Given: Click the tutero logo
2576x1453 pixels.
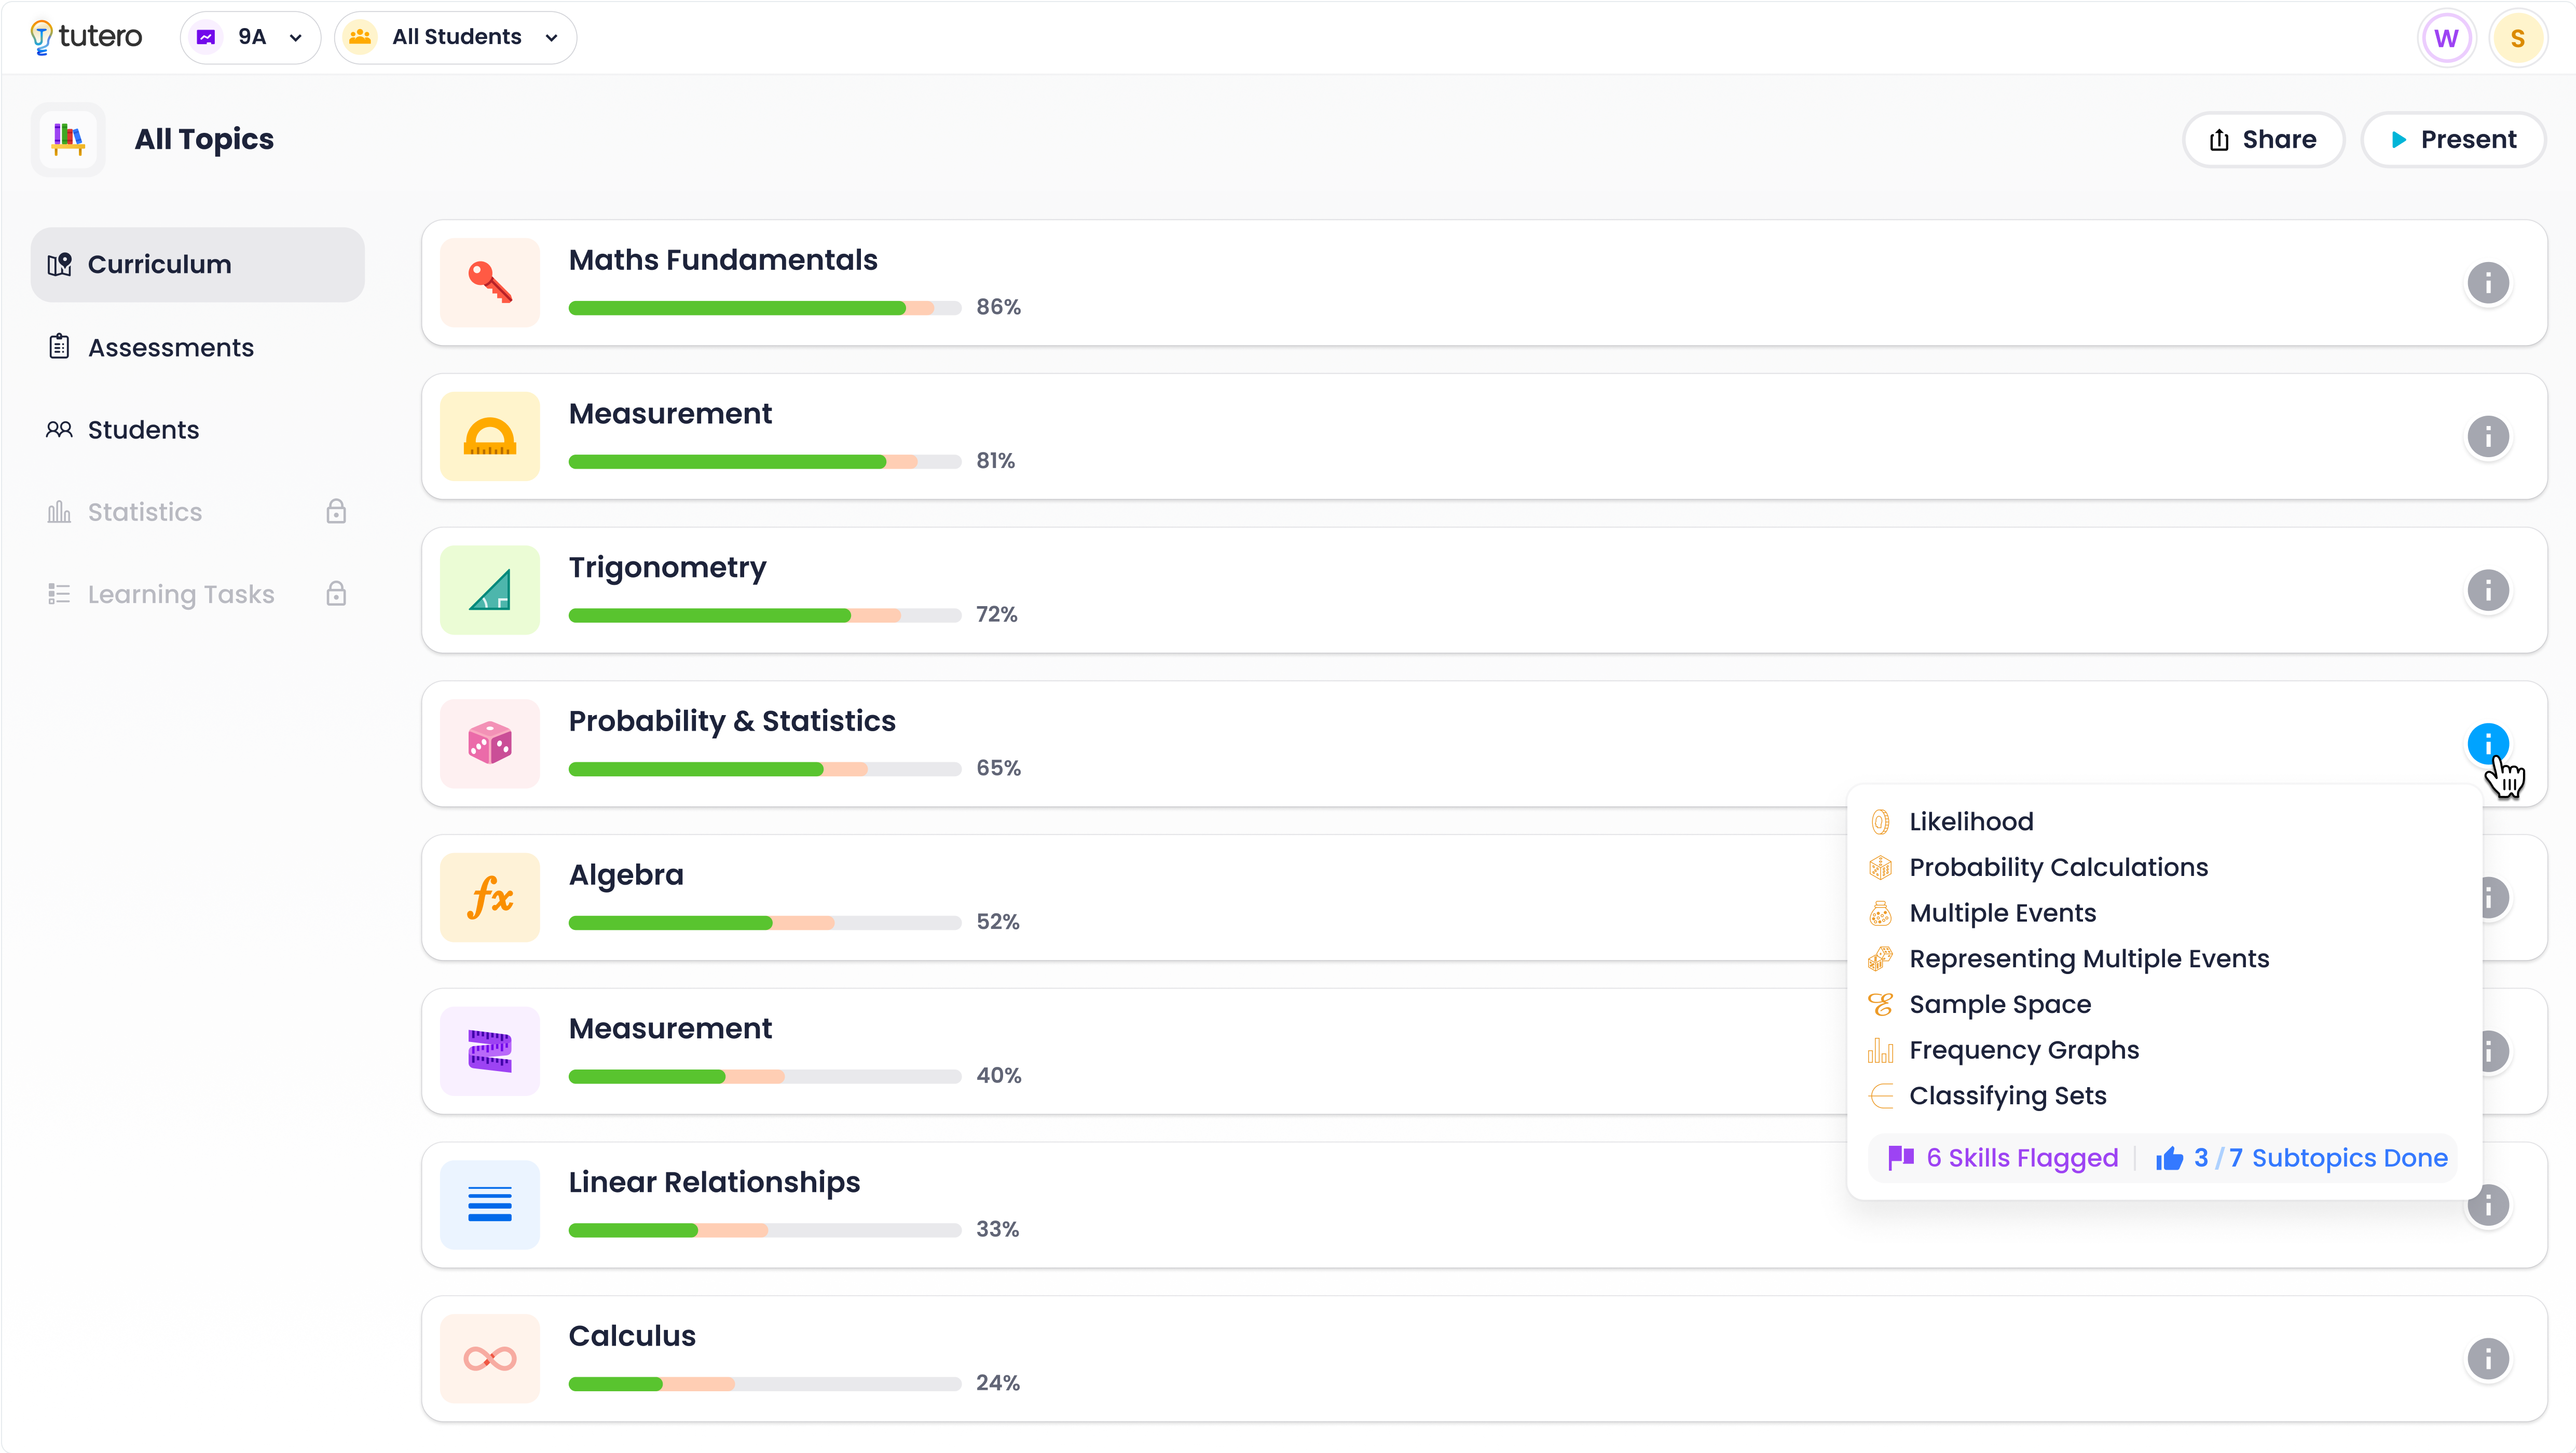Looking at the screenshot, I should 86,37.
